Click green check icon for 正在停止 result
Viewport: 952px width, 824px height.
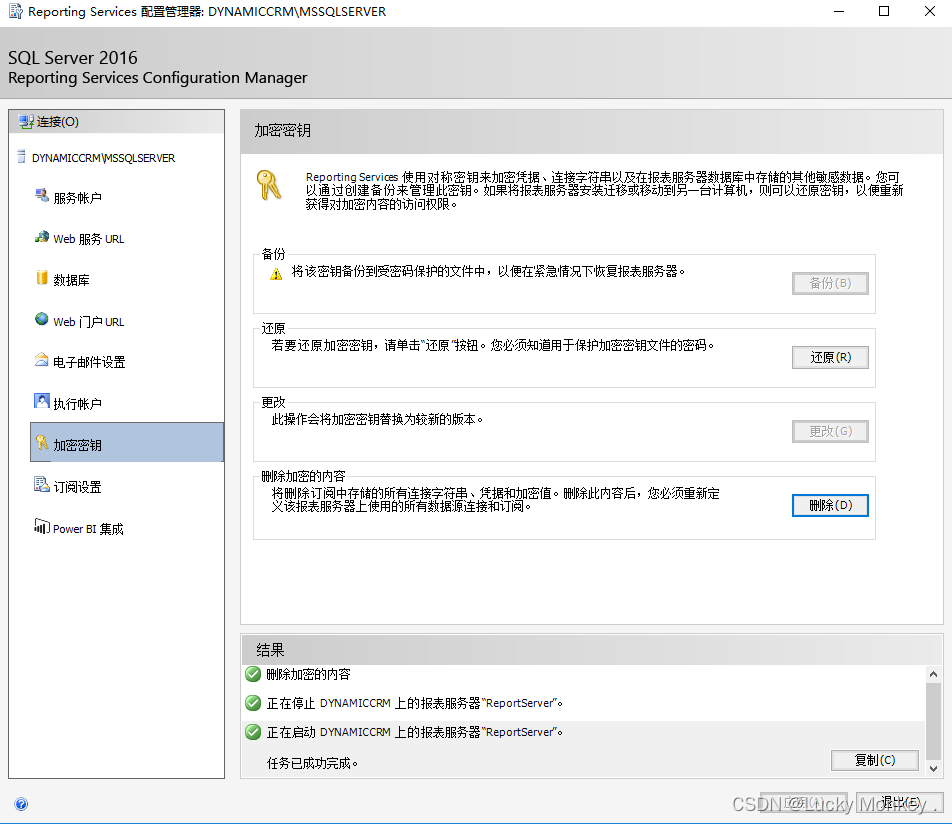[x=253, y=703]
